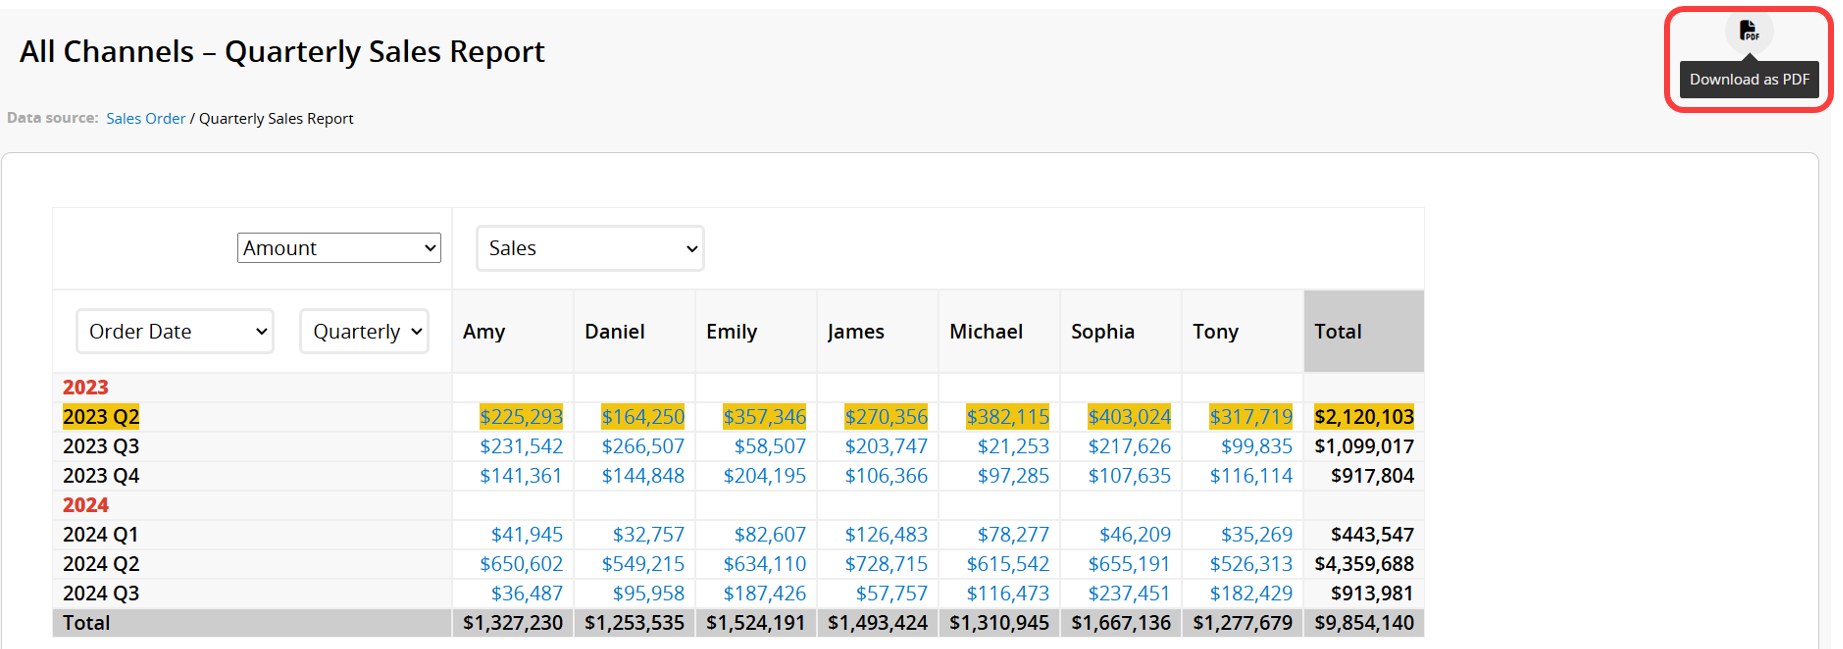
Task: Open the Amount measure dropdown
Action: pyautogui.click(x=339, y=248)
